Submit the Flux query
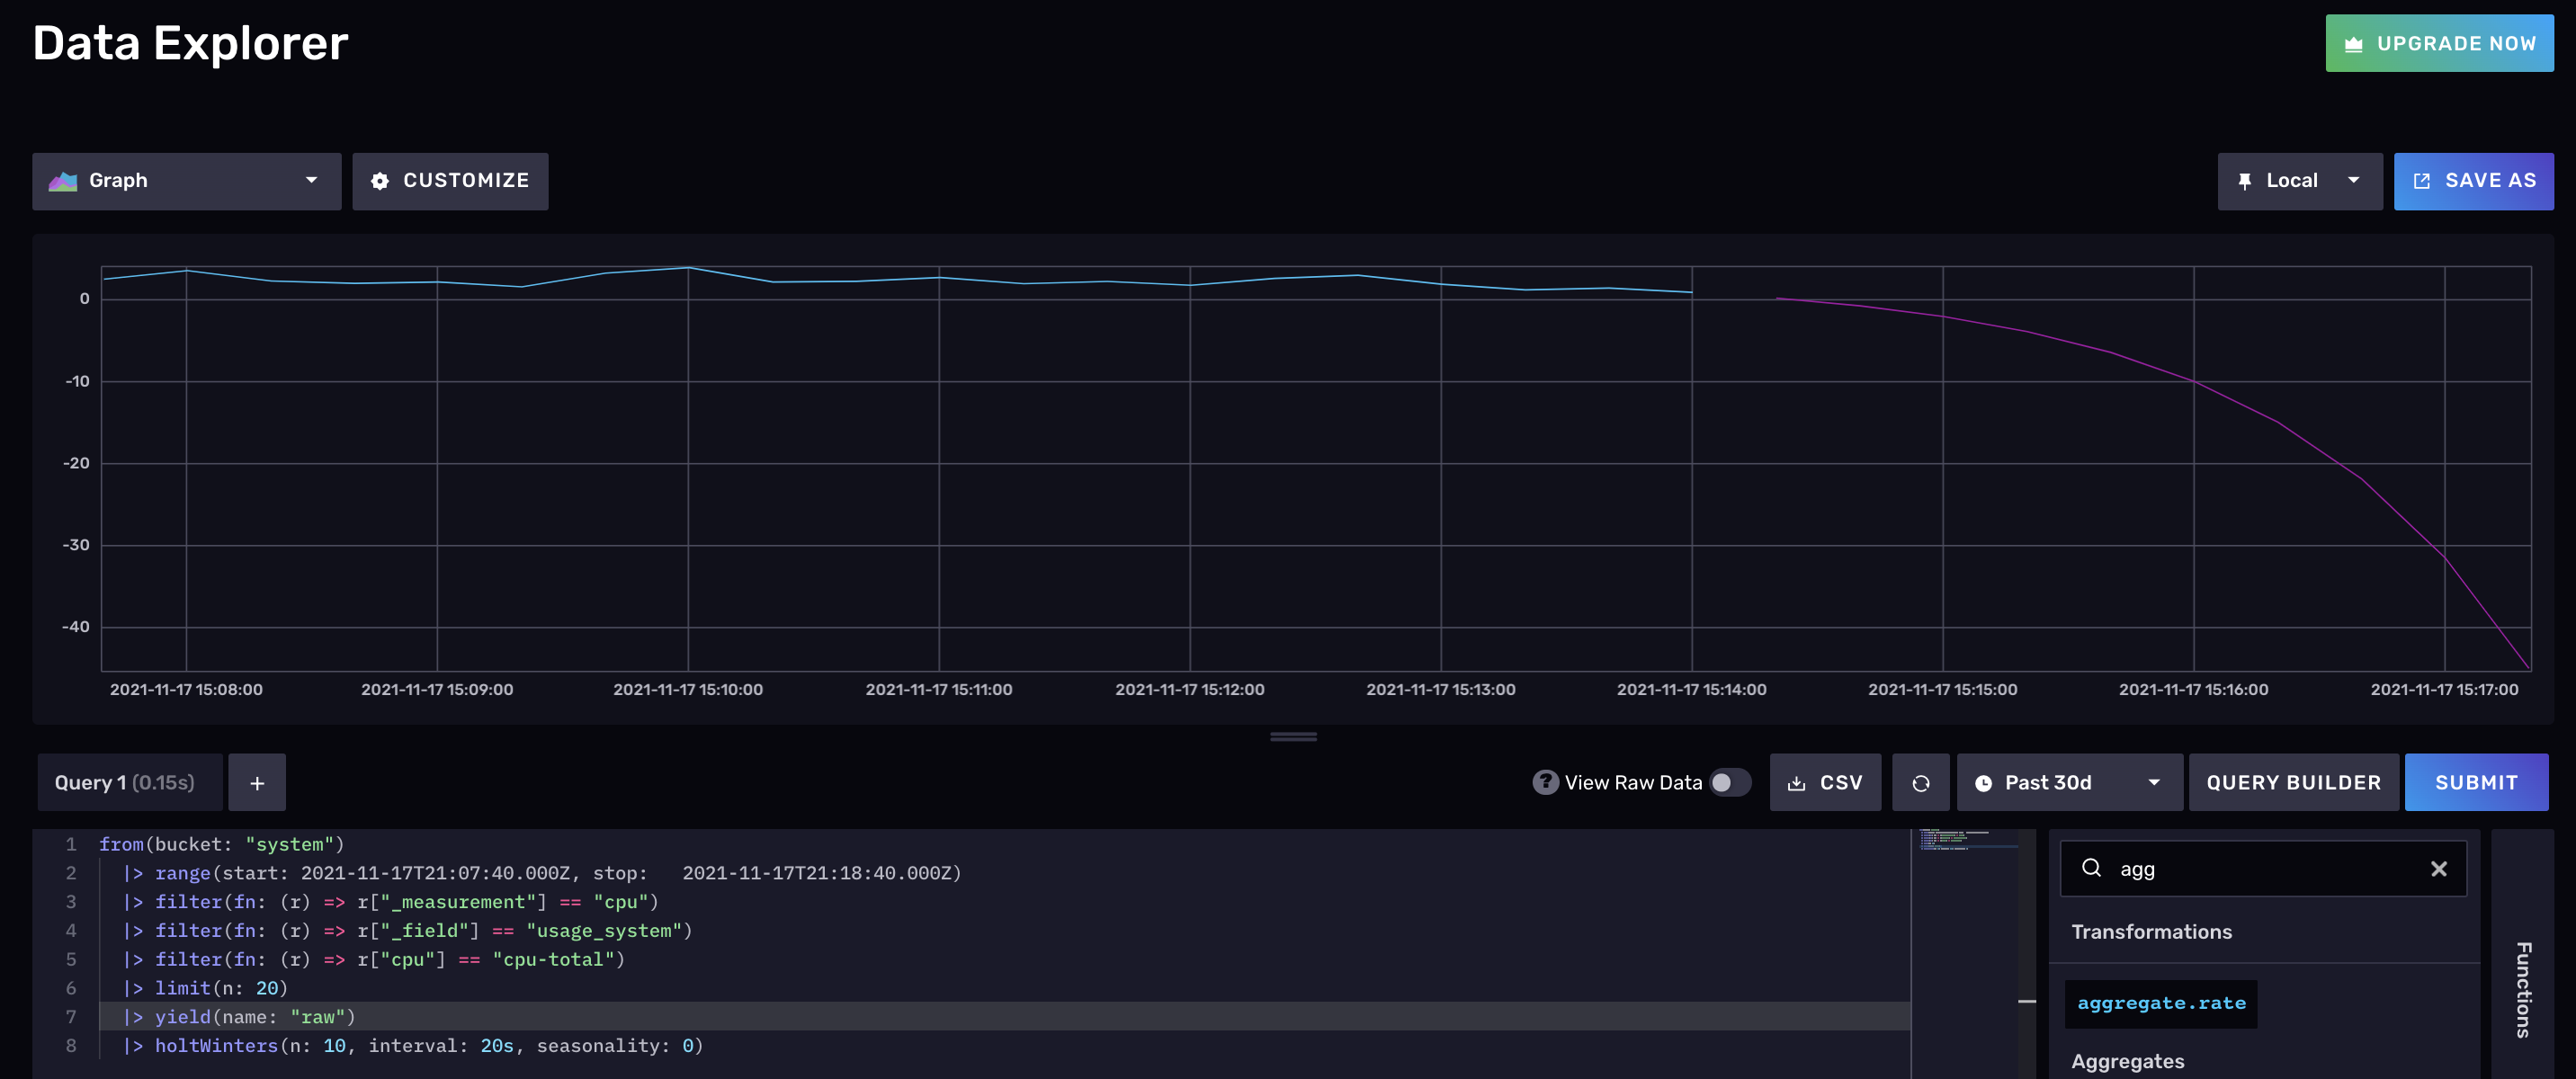2576x1079 pixels. (x=2477, y=782)
